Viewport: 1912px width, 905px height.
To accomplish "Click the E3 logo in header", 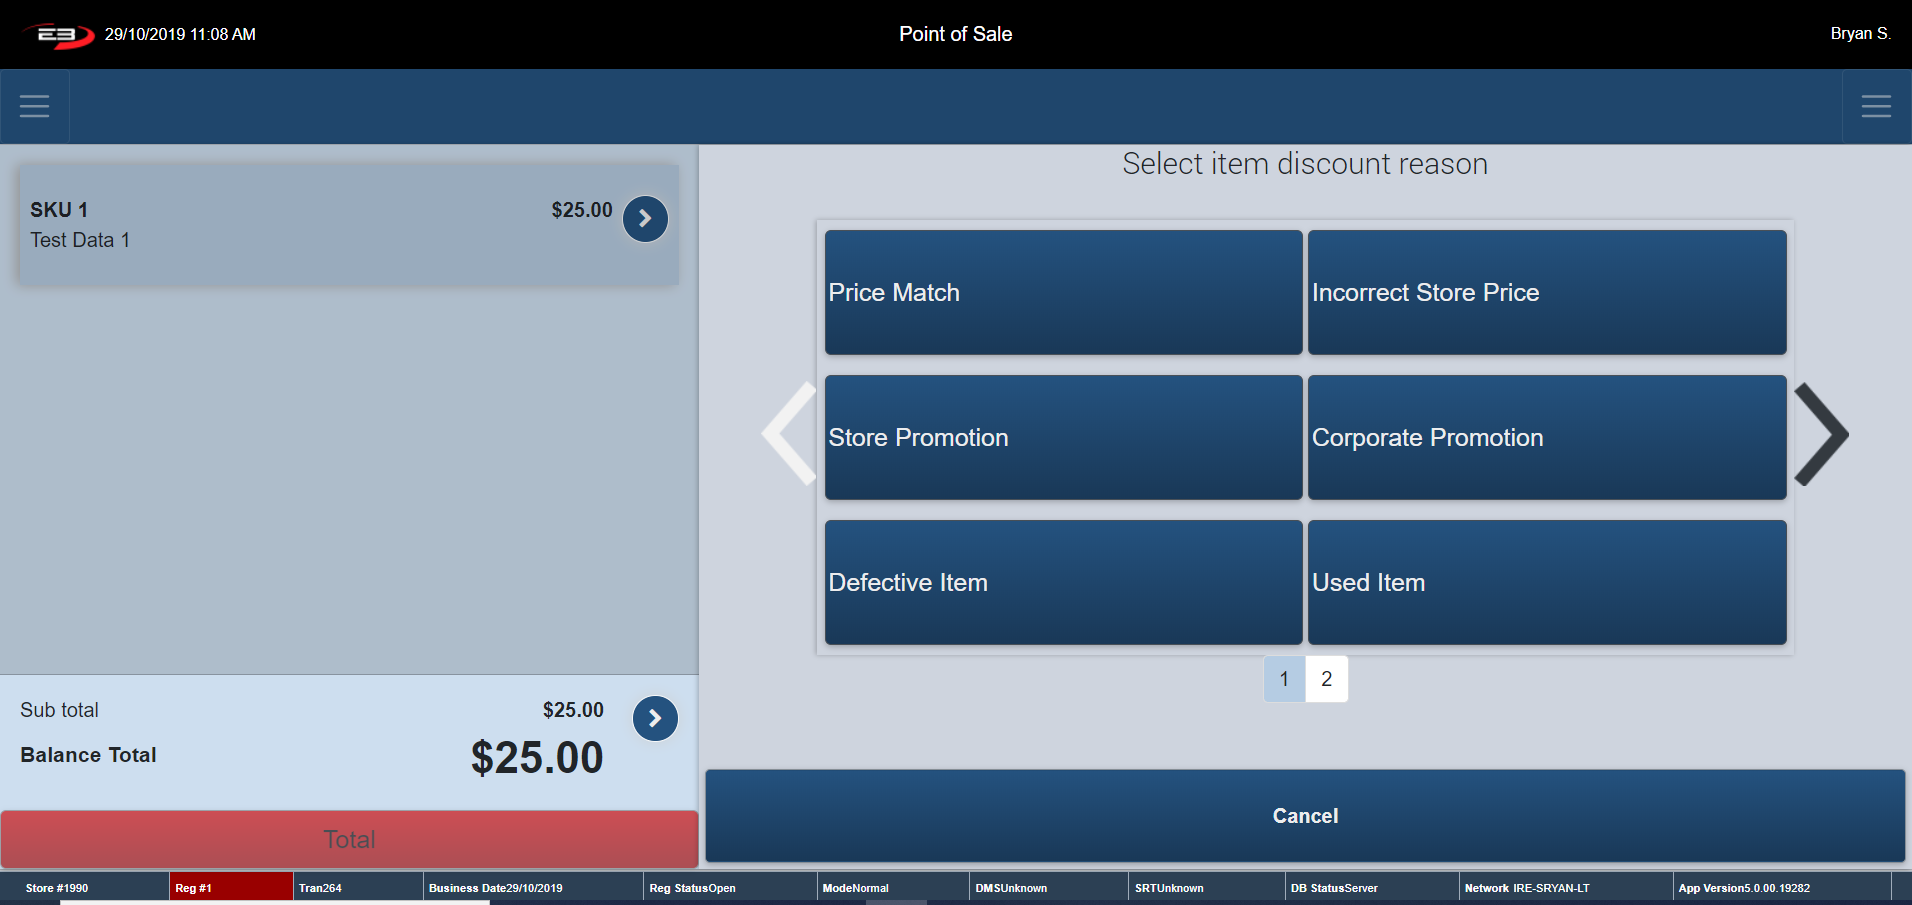I will (x=58, y=35).
